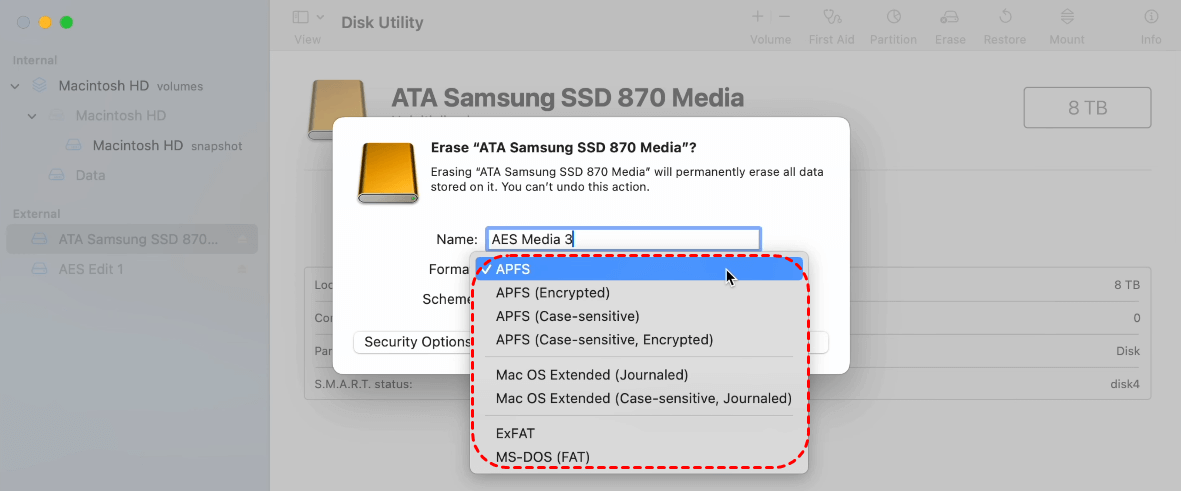Click the Restore toolbar icon
This screenshot has height=491, width=1181.
[x=1004, y=17]
